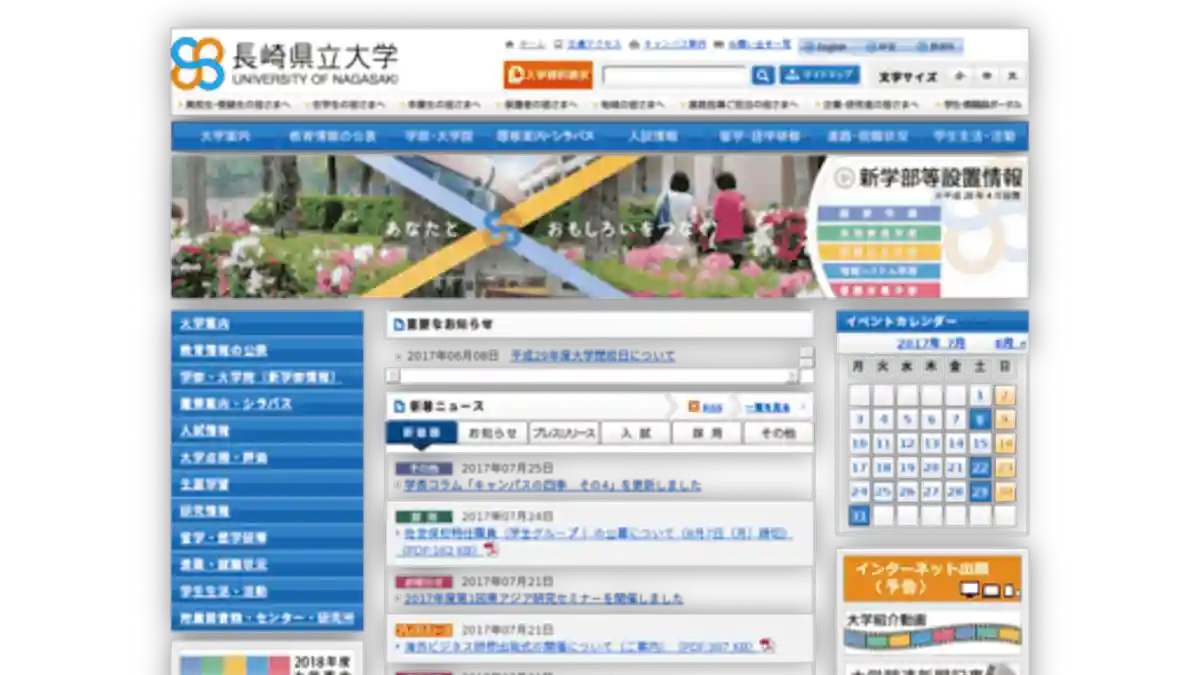The image size is (1200, 675).
Task: Open the RSS feed icon
Action: coord(693,406)
